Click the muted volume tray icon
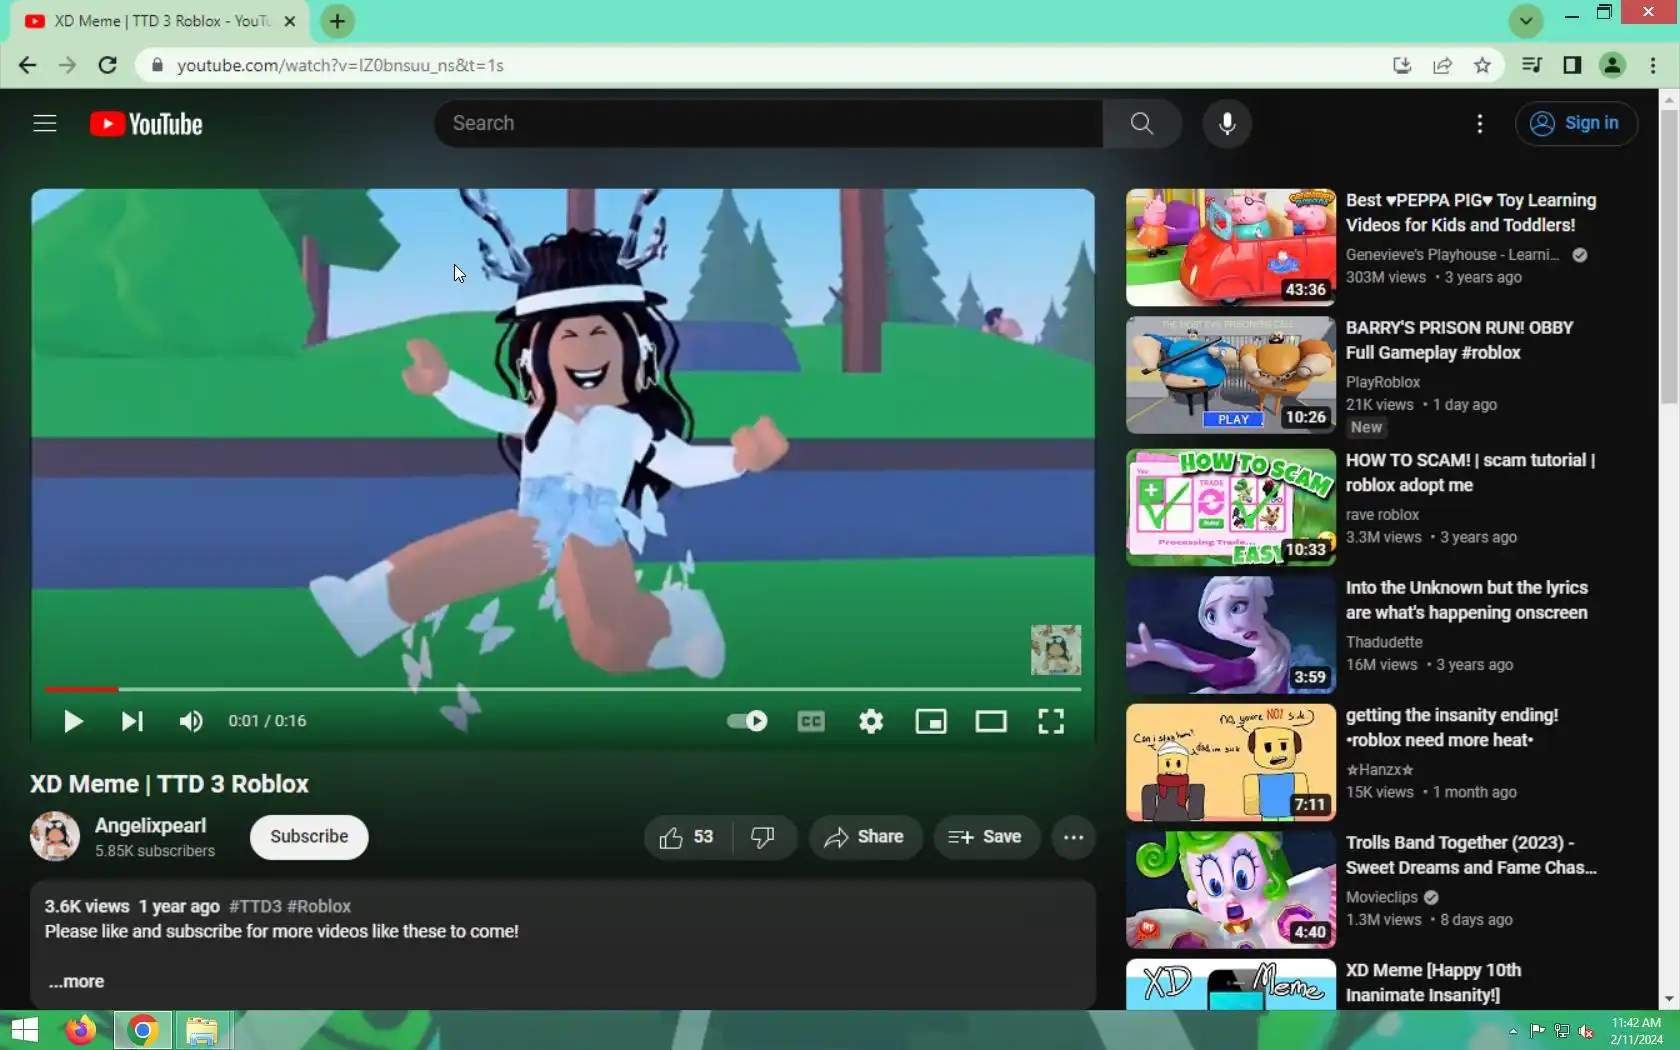1680x1050 pixels. [1586, 1031]
